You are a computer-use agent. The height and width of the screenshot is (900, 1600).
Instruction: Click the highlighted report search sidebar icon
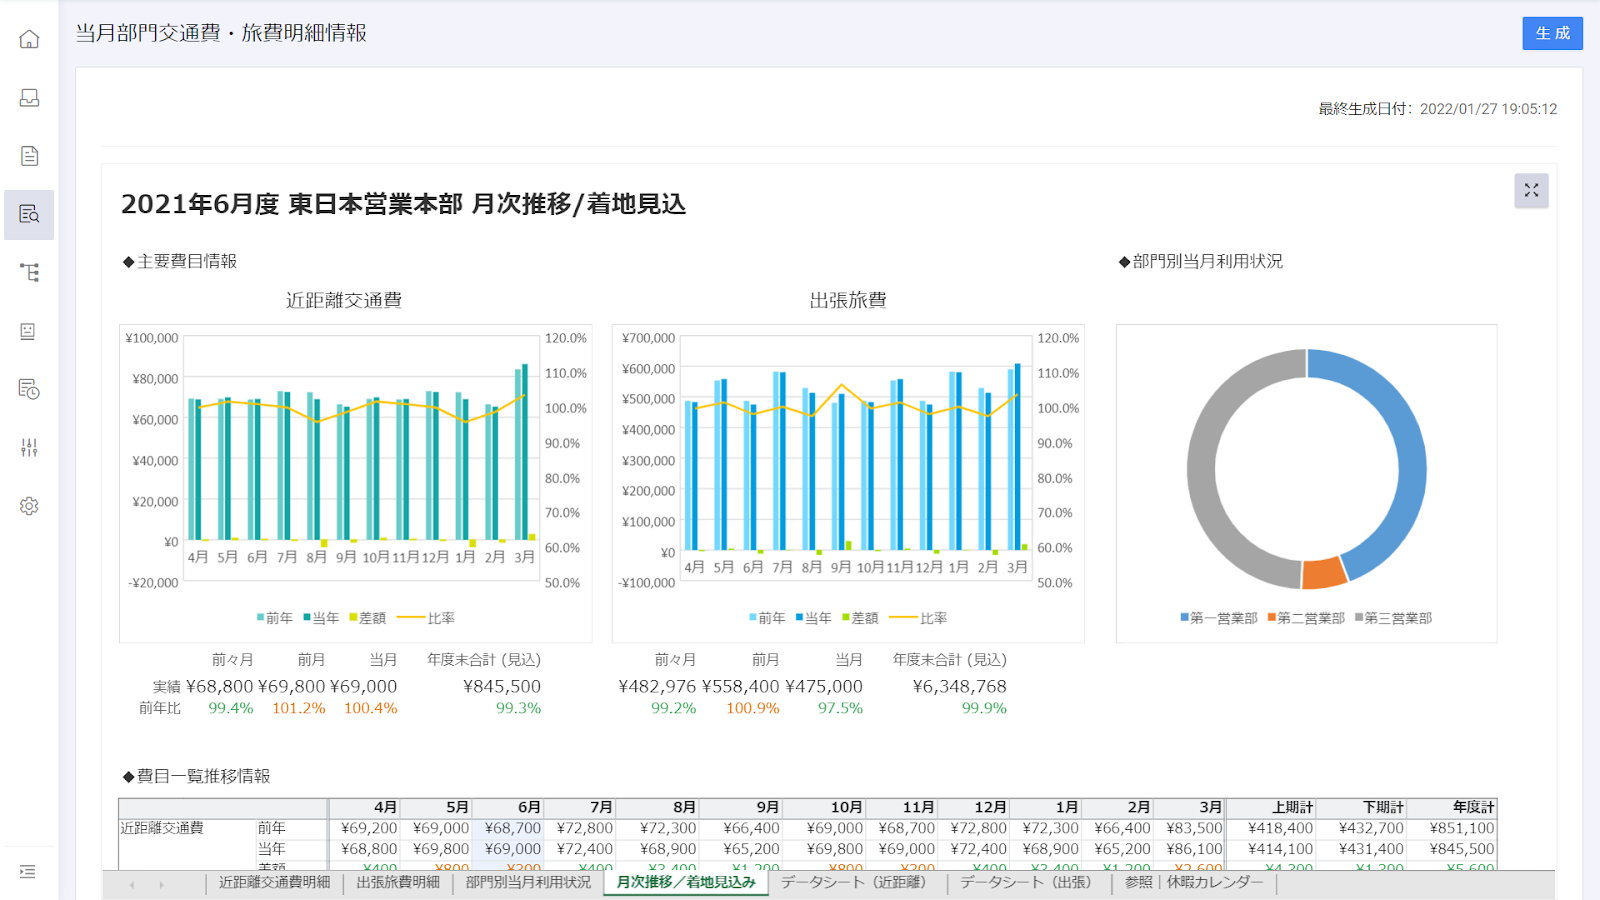click(29, 214)
